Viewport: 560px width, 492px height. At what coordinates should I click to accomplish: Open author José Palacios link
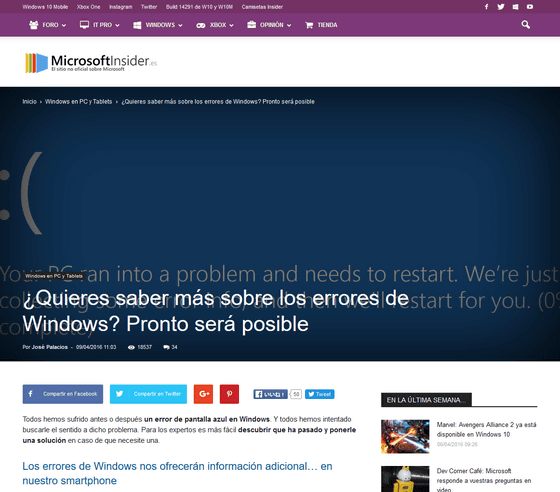(50, 347)
